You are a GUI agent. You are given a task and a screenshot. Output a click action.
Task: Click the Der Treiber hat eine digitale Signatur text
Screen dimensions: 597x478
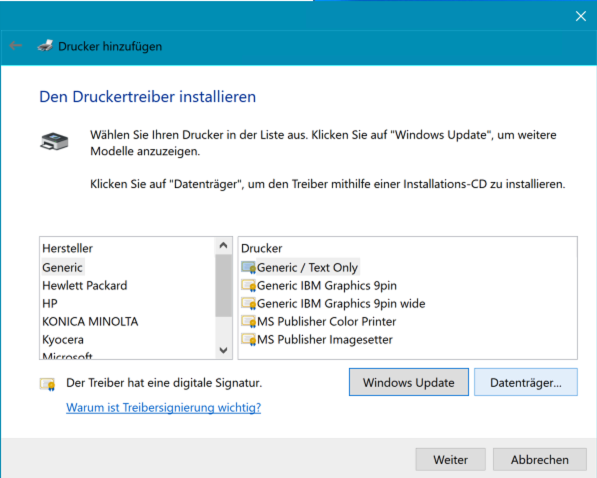(x=164, y=383)
